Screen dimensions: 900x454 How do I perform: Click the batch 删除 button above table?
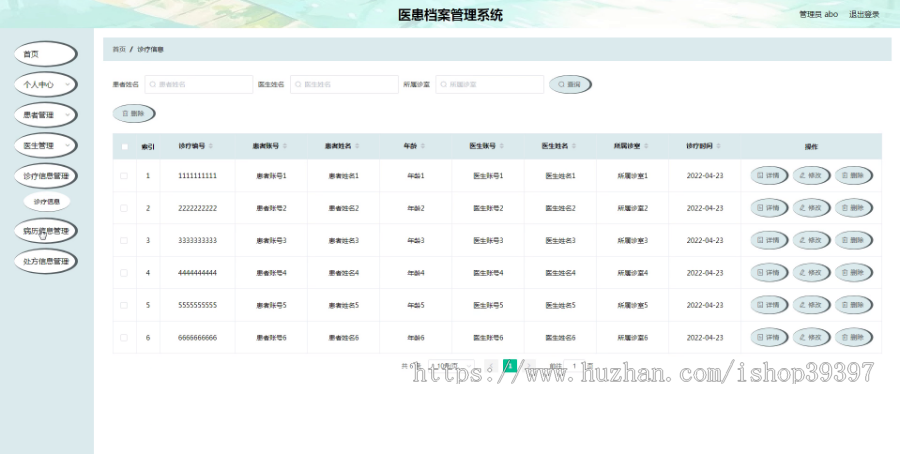coord(134,114)
